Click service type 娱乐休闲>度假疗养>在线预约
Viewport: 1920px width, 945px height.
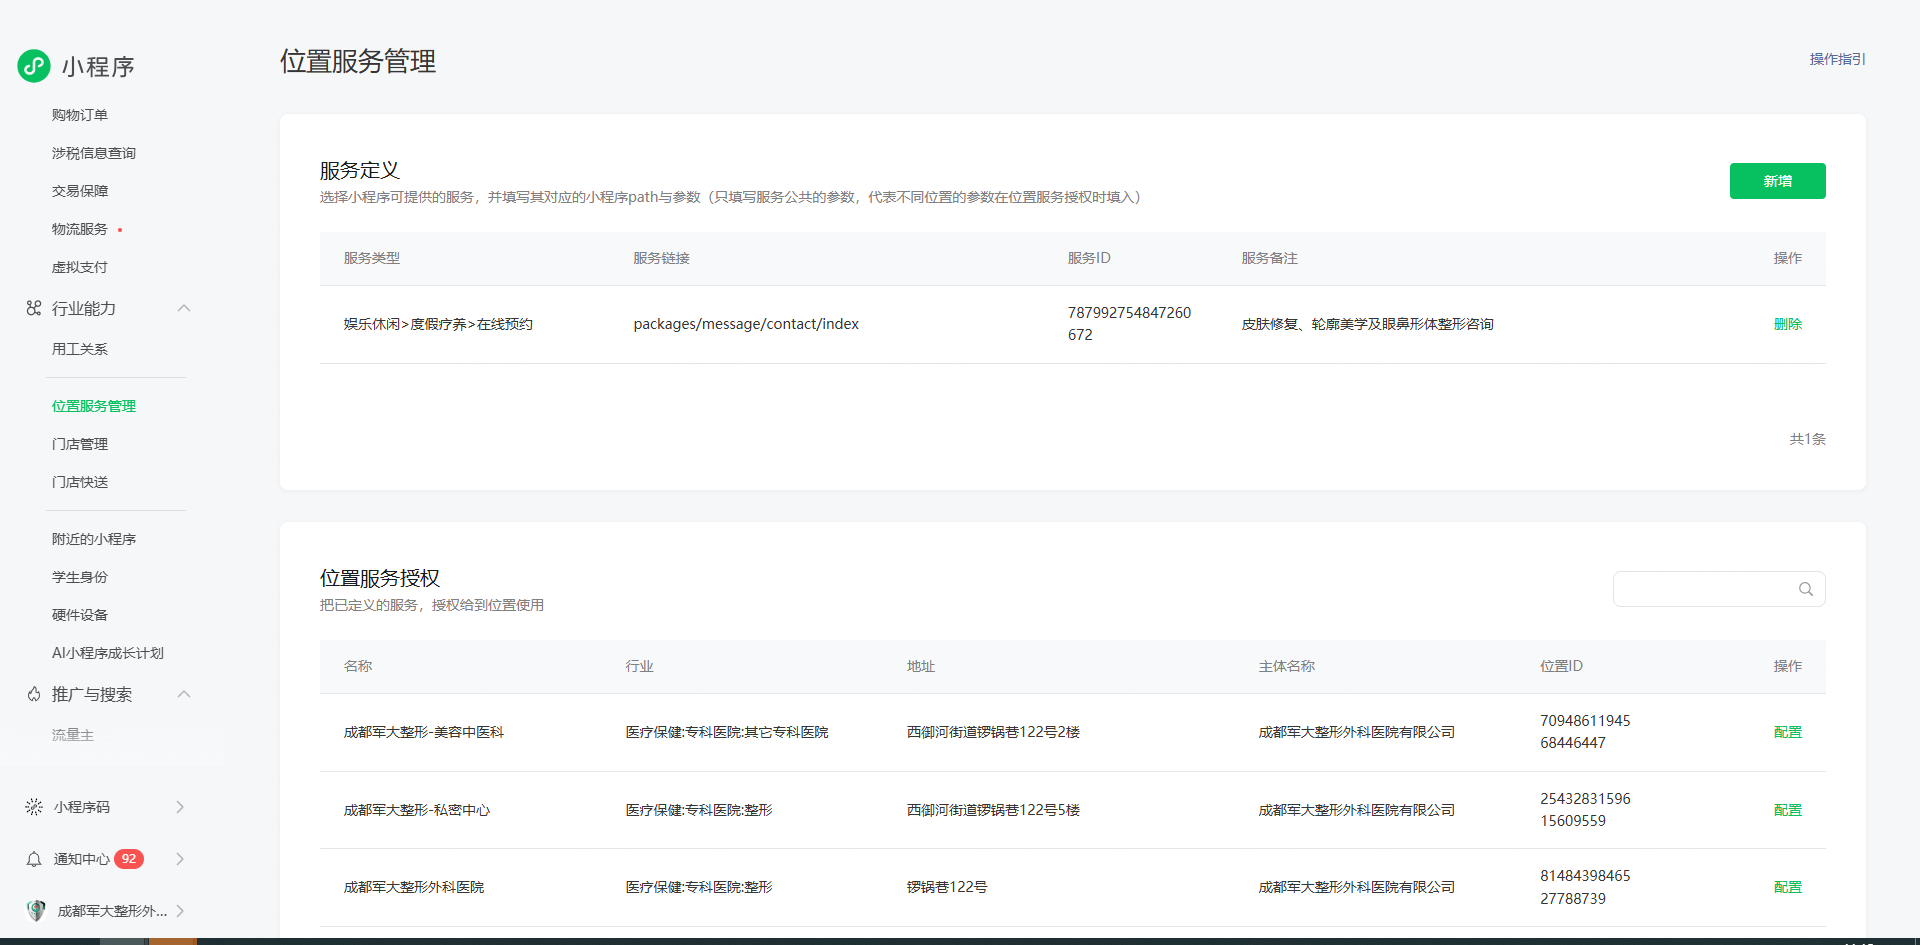(438, 324)
